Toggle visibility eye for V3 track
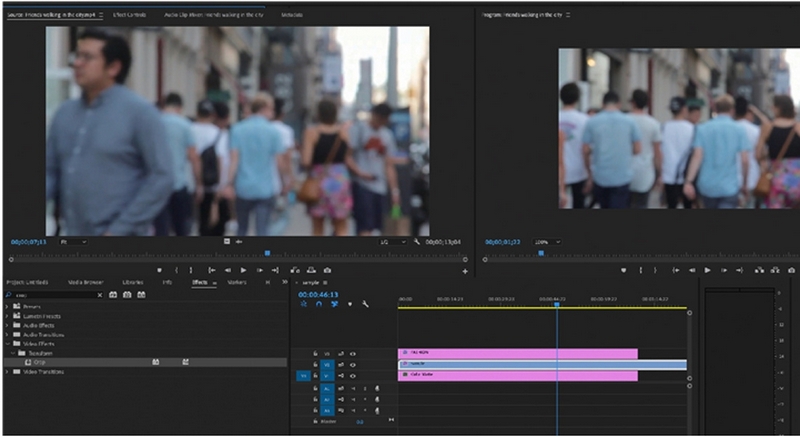This screenshot has height=437, width=800. point(353,353)
